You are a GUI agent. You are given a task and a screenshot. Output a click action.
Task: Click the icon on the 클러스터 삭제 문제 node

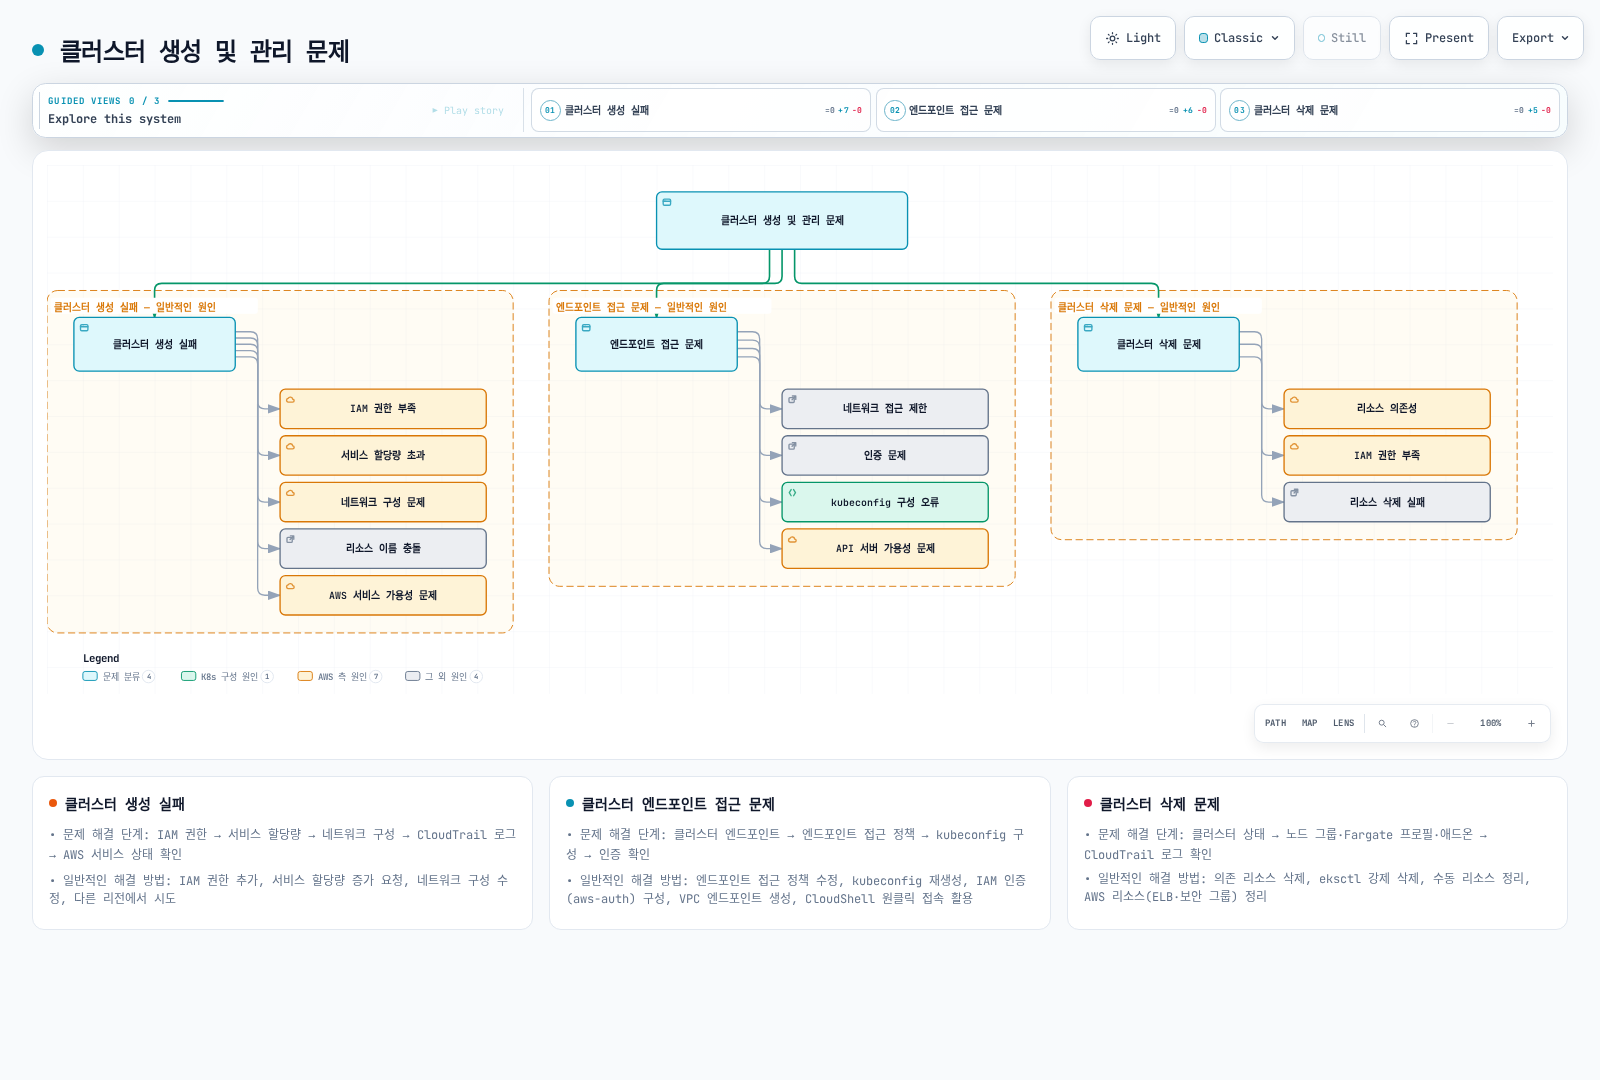coord(1088,328)
